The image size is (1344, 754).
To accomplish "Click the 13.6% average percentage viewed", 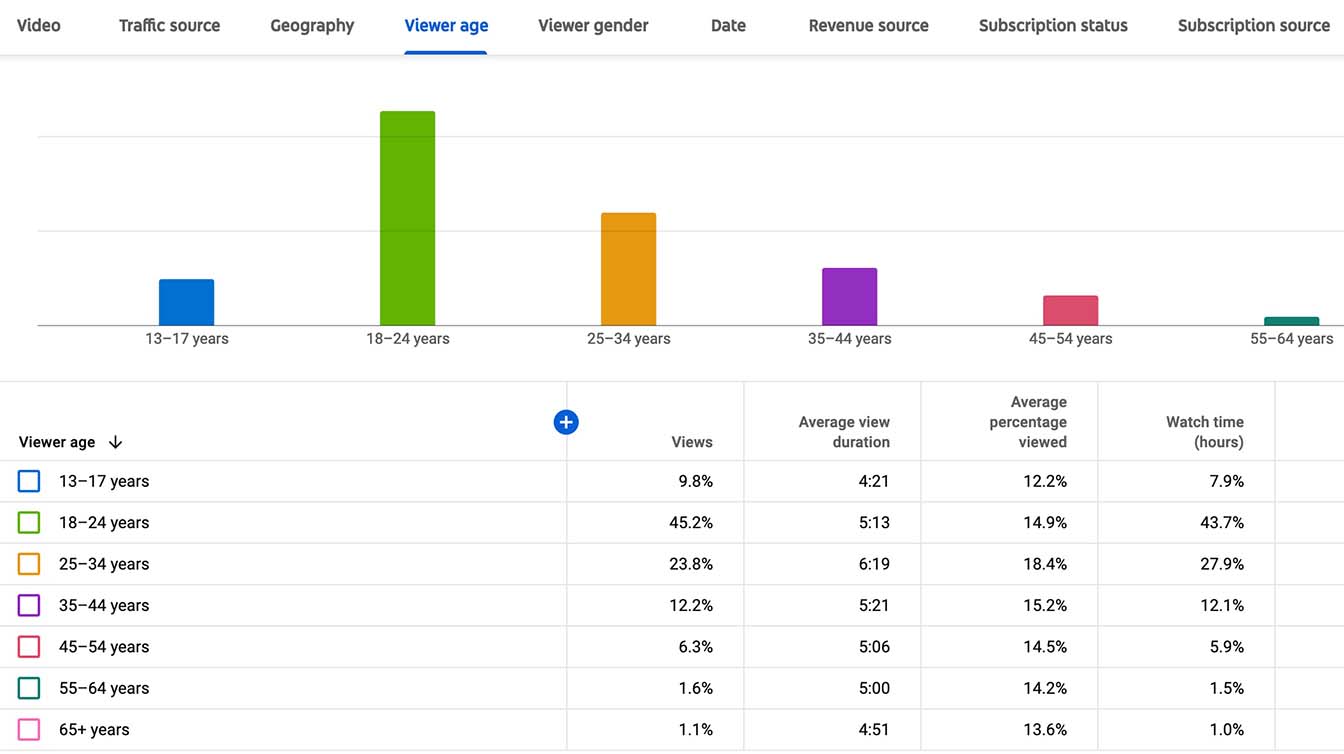I will [1045, 729].
